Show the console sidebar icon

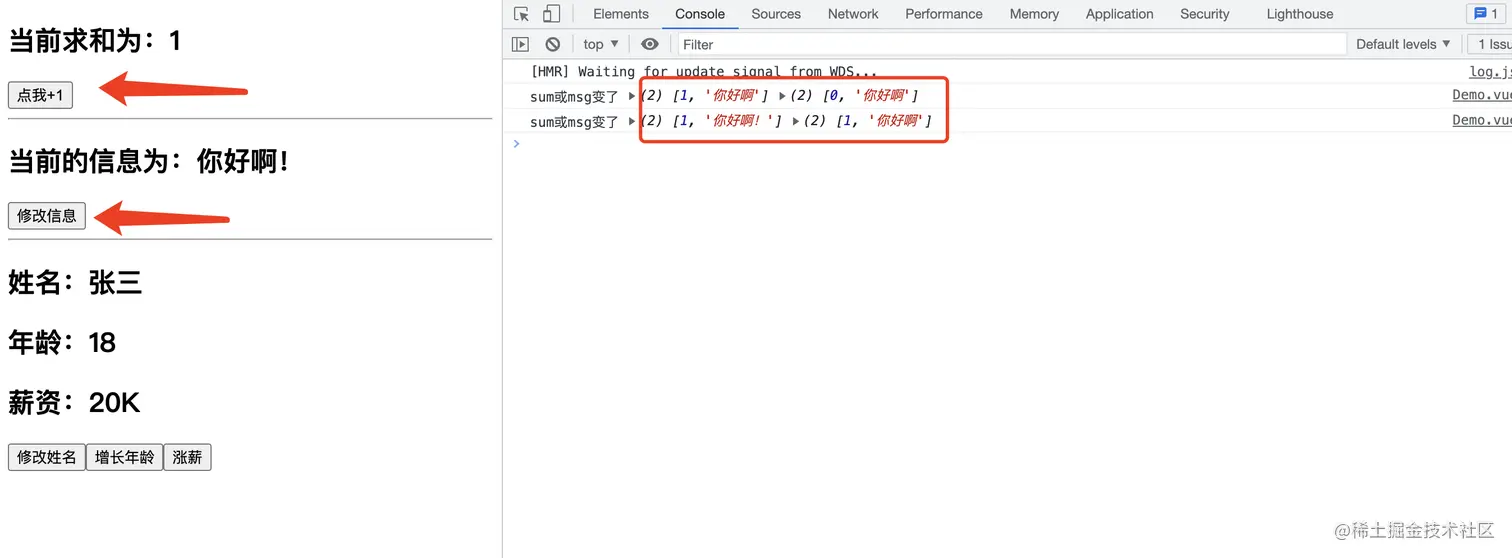pyautogui.click(x=520, y=44)
